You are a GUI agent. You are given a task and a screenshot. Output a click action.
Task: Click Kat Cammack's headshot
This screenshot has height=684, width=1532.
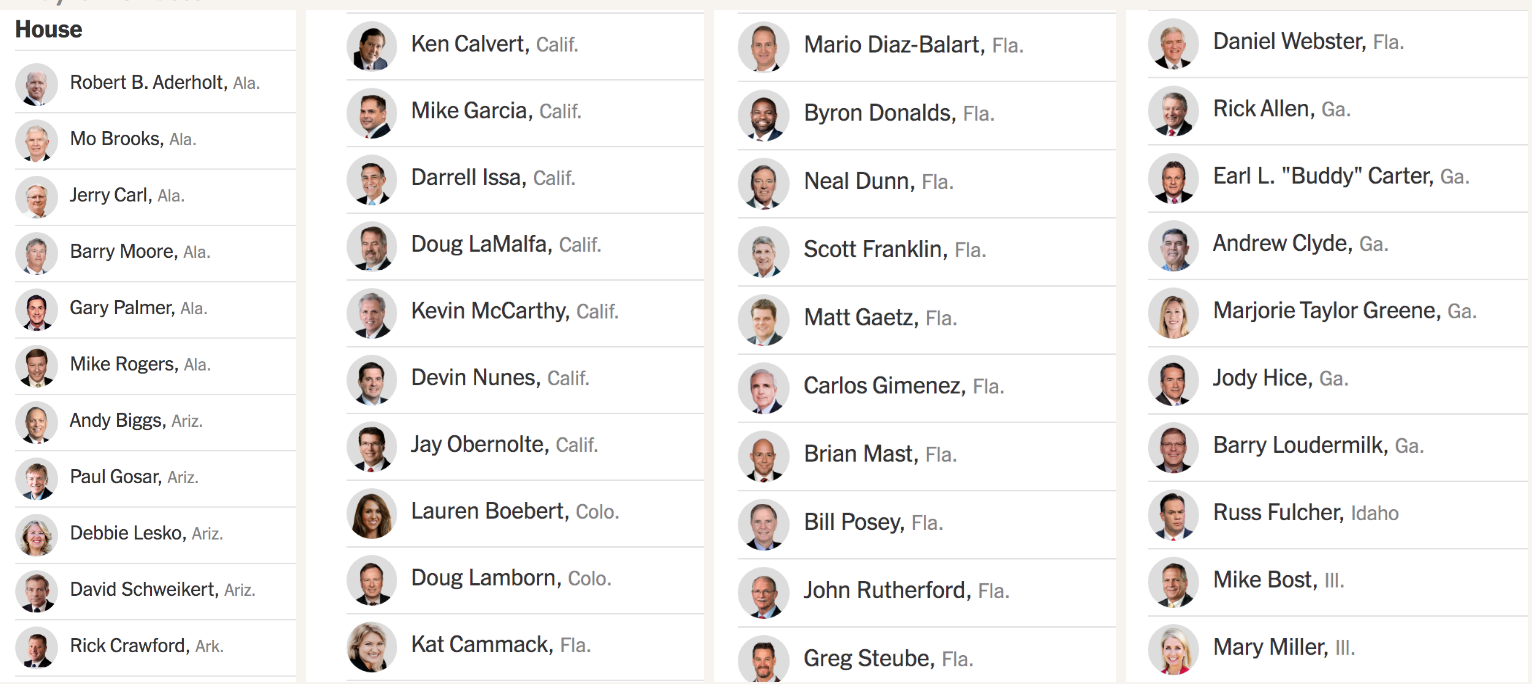(x=372, y=646)
